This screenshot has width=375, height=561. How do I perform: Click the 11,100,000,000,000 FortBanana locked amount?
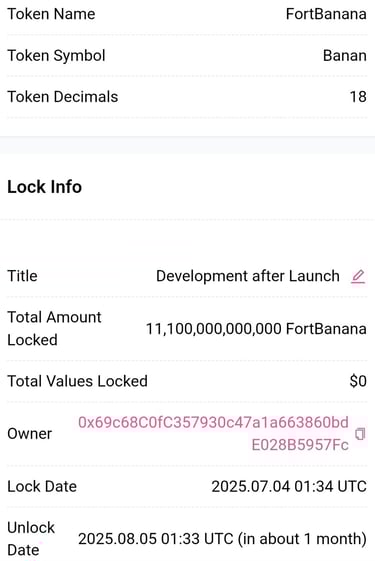256,329
